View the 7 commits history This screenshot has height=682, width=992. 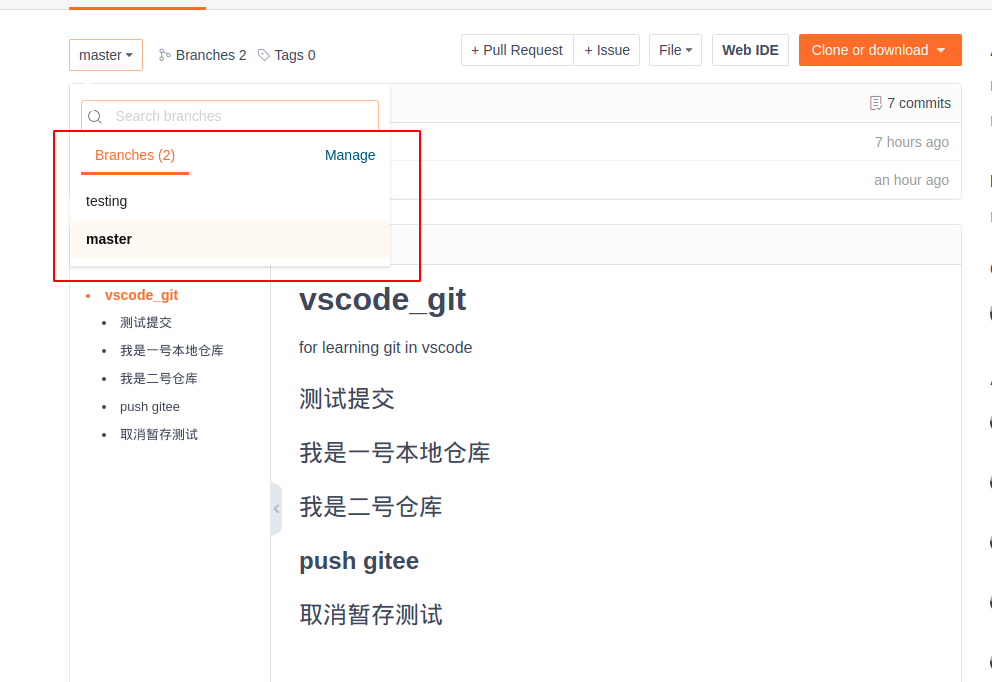click(910, 103)
